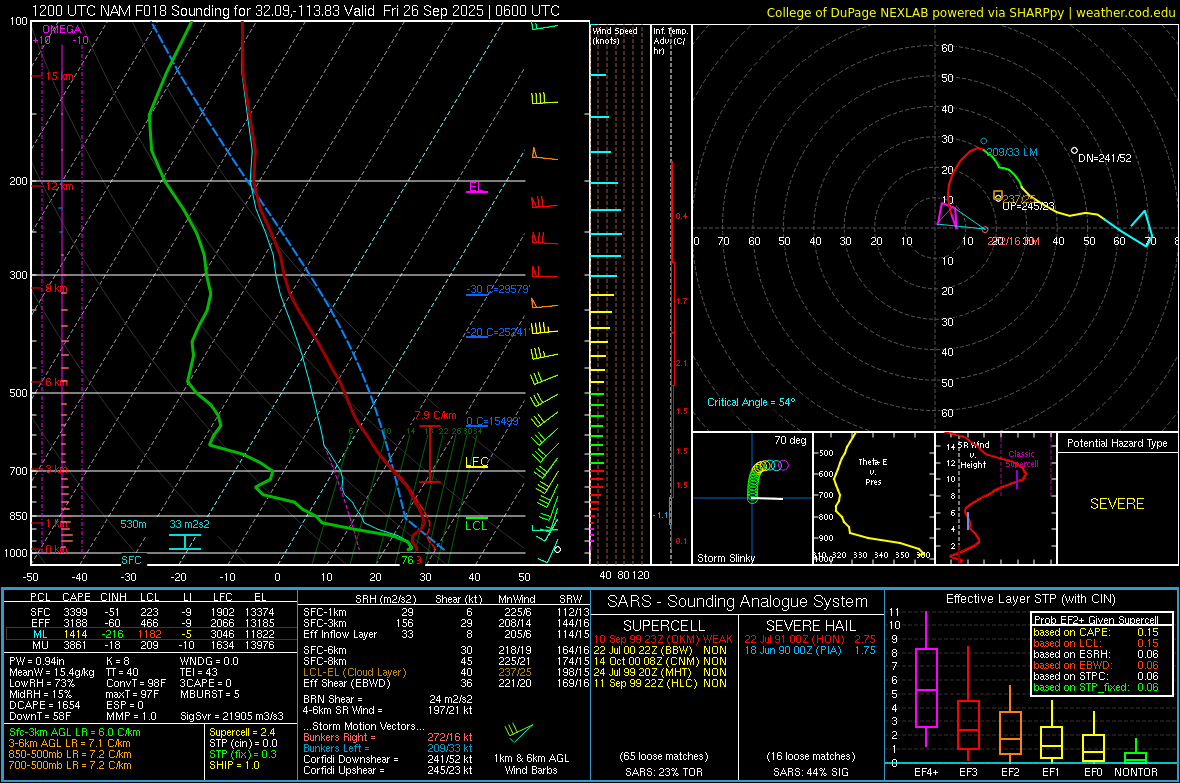This screenshot has height=783, width=1180.
Task: Click 'Bunkers Left = 209/33 kt' value
Action: click(x=388, y=748)
